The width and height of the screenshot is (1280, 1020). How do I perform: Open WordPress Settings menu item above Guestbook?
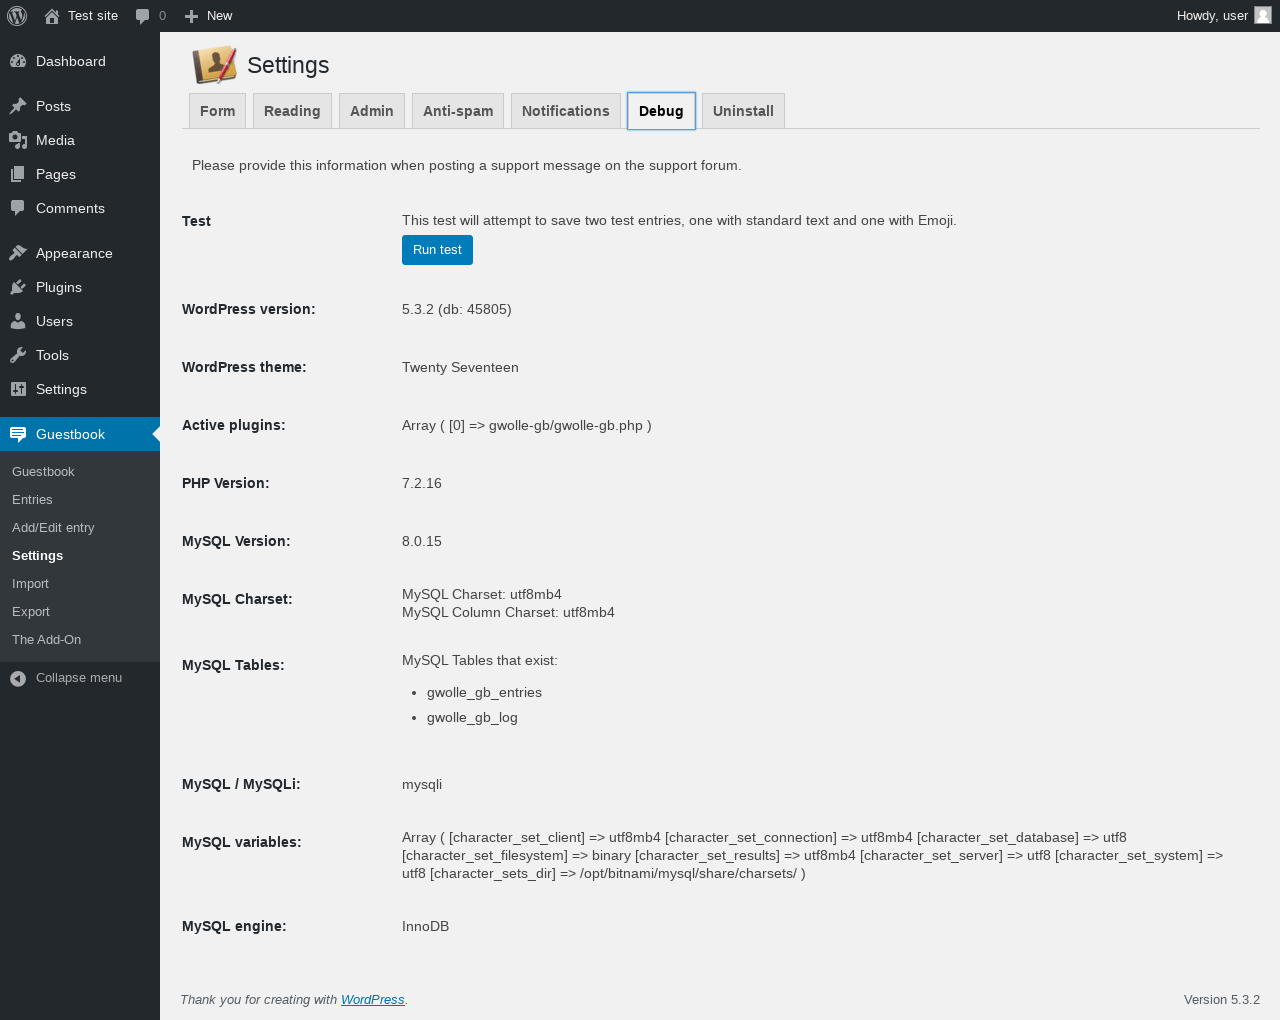(80, 389)
